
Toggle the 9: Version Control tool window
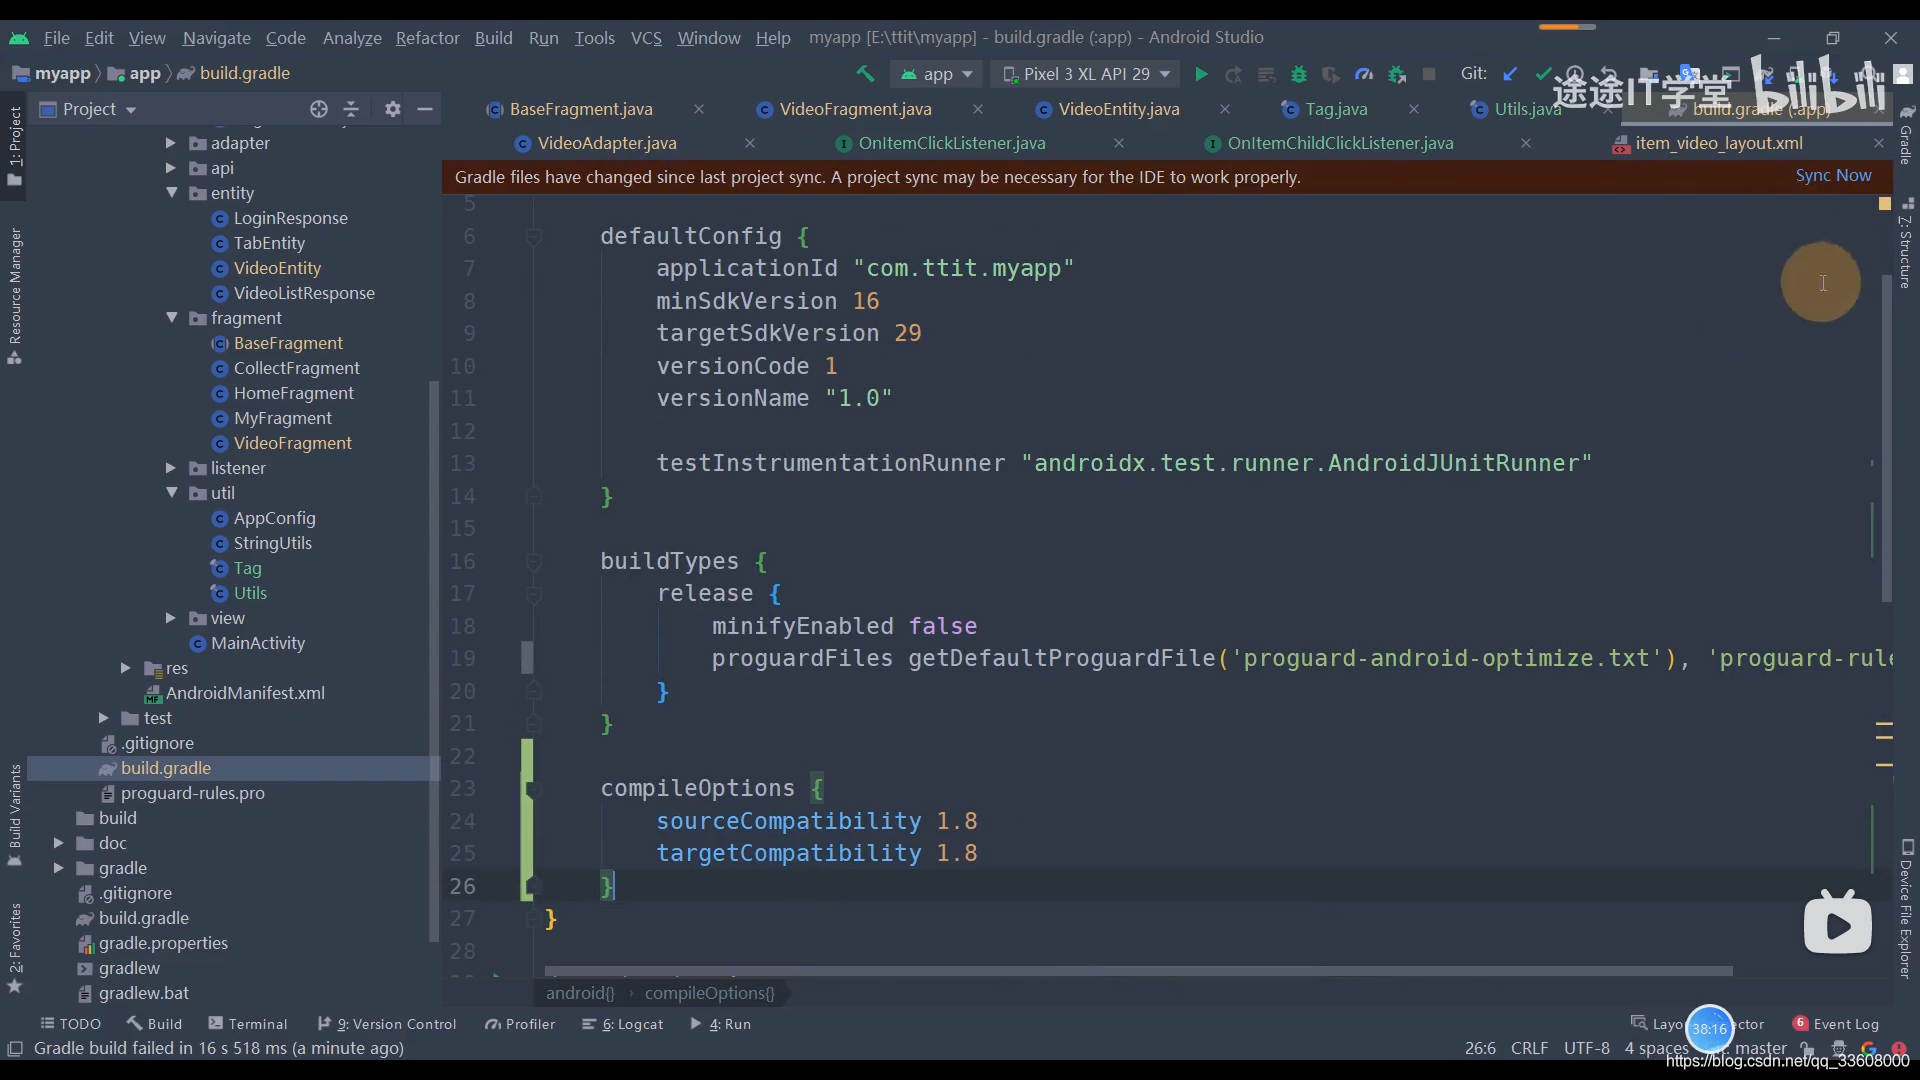tap(387, 1024)
